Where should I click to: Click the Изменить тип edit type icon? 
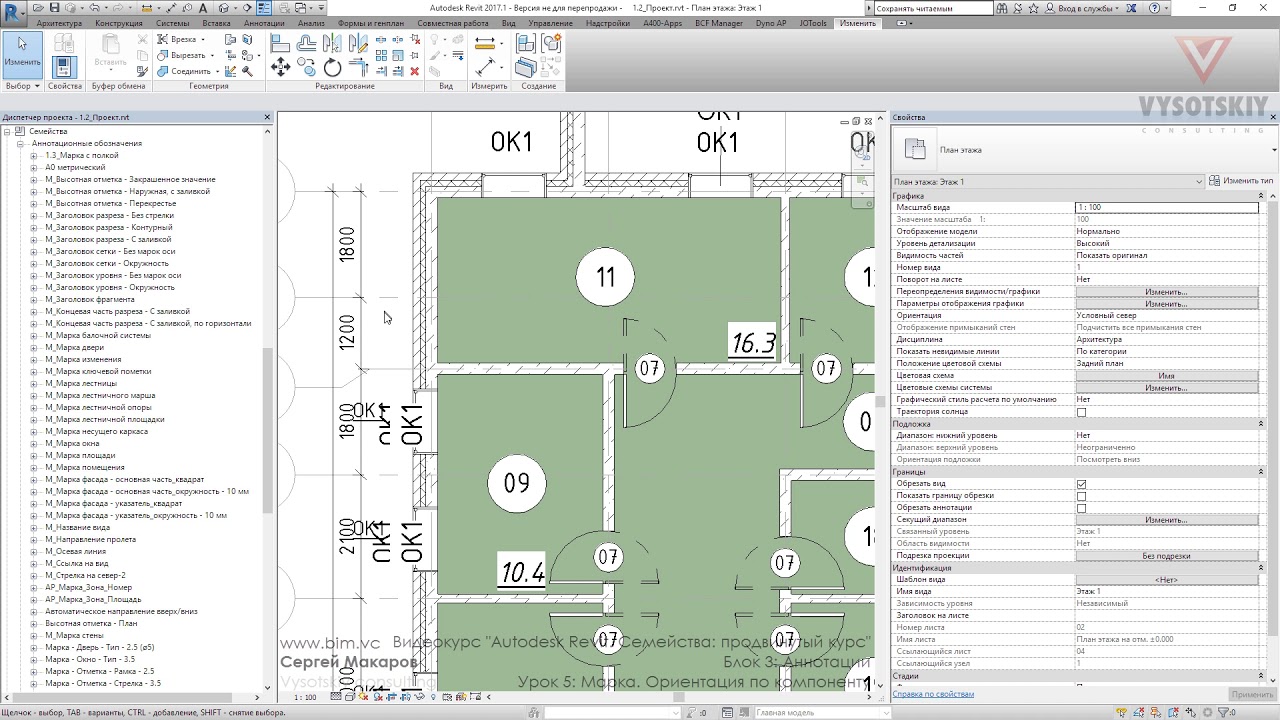(1214, 181)
